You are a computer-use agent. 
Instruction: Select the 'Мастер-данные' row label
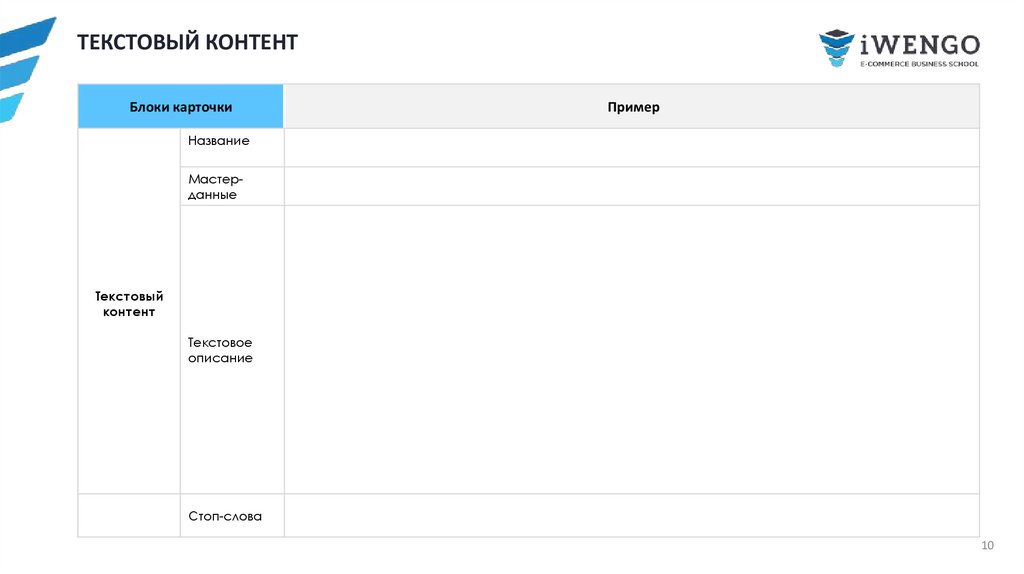216,187
